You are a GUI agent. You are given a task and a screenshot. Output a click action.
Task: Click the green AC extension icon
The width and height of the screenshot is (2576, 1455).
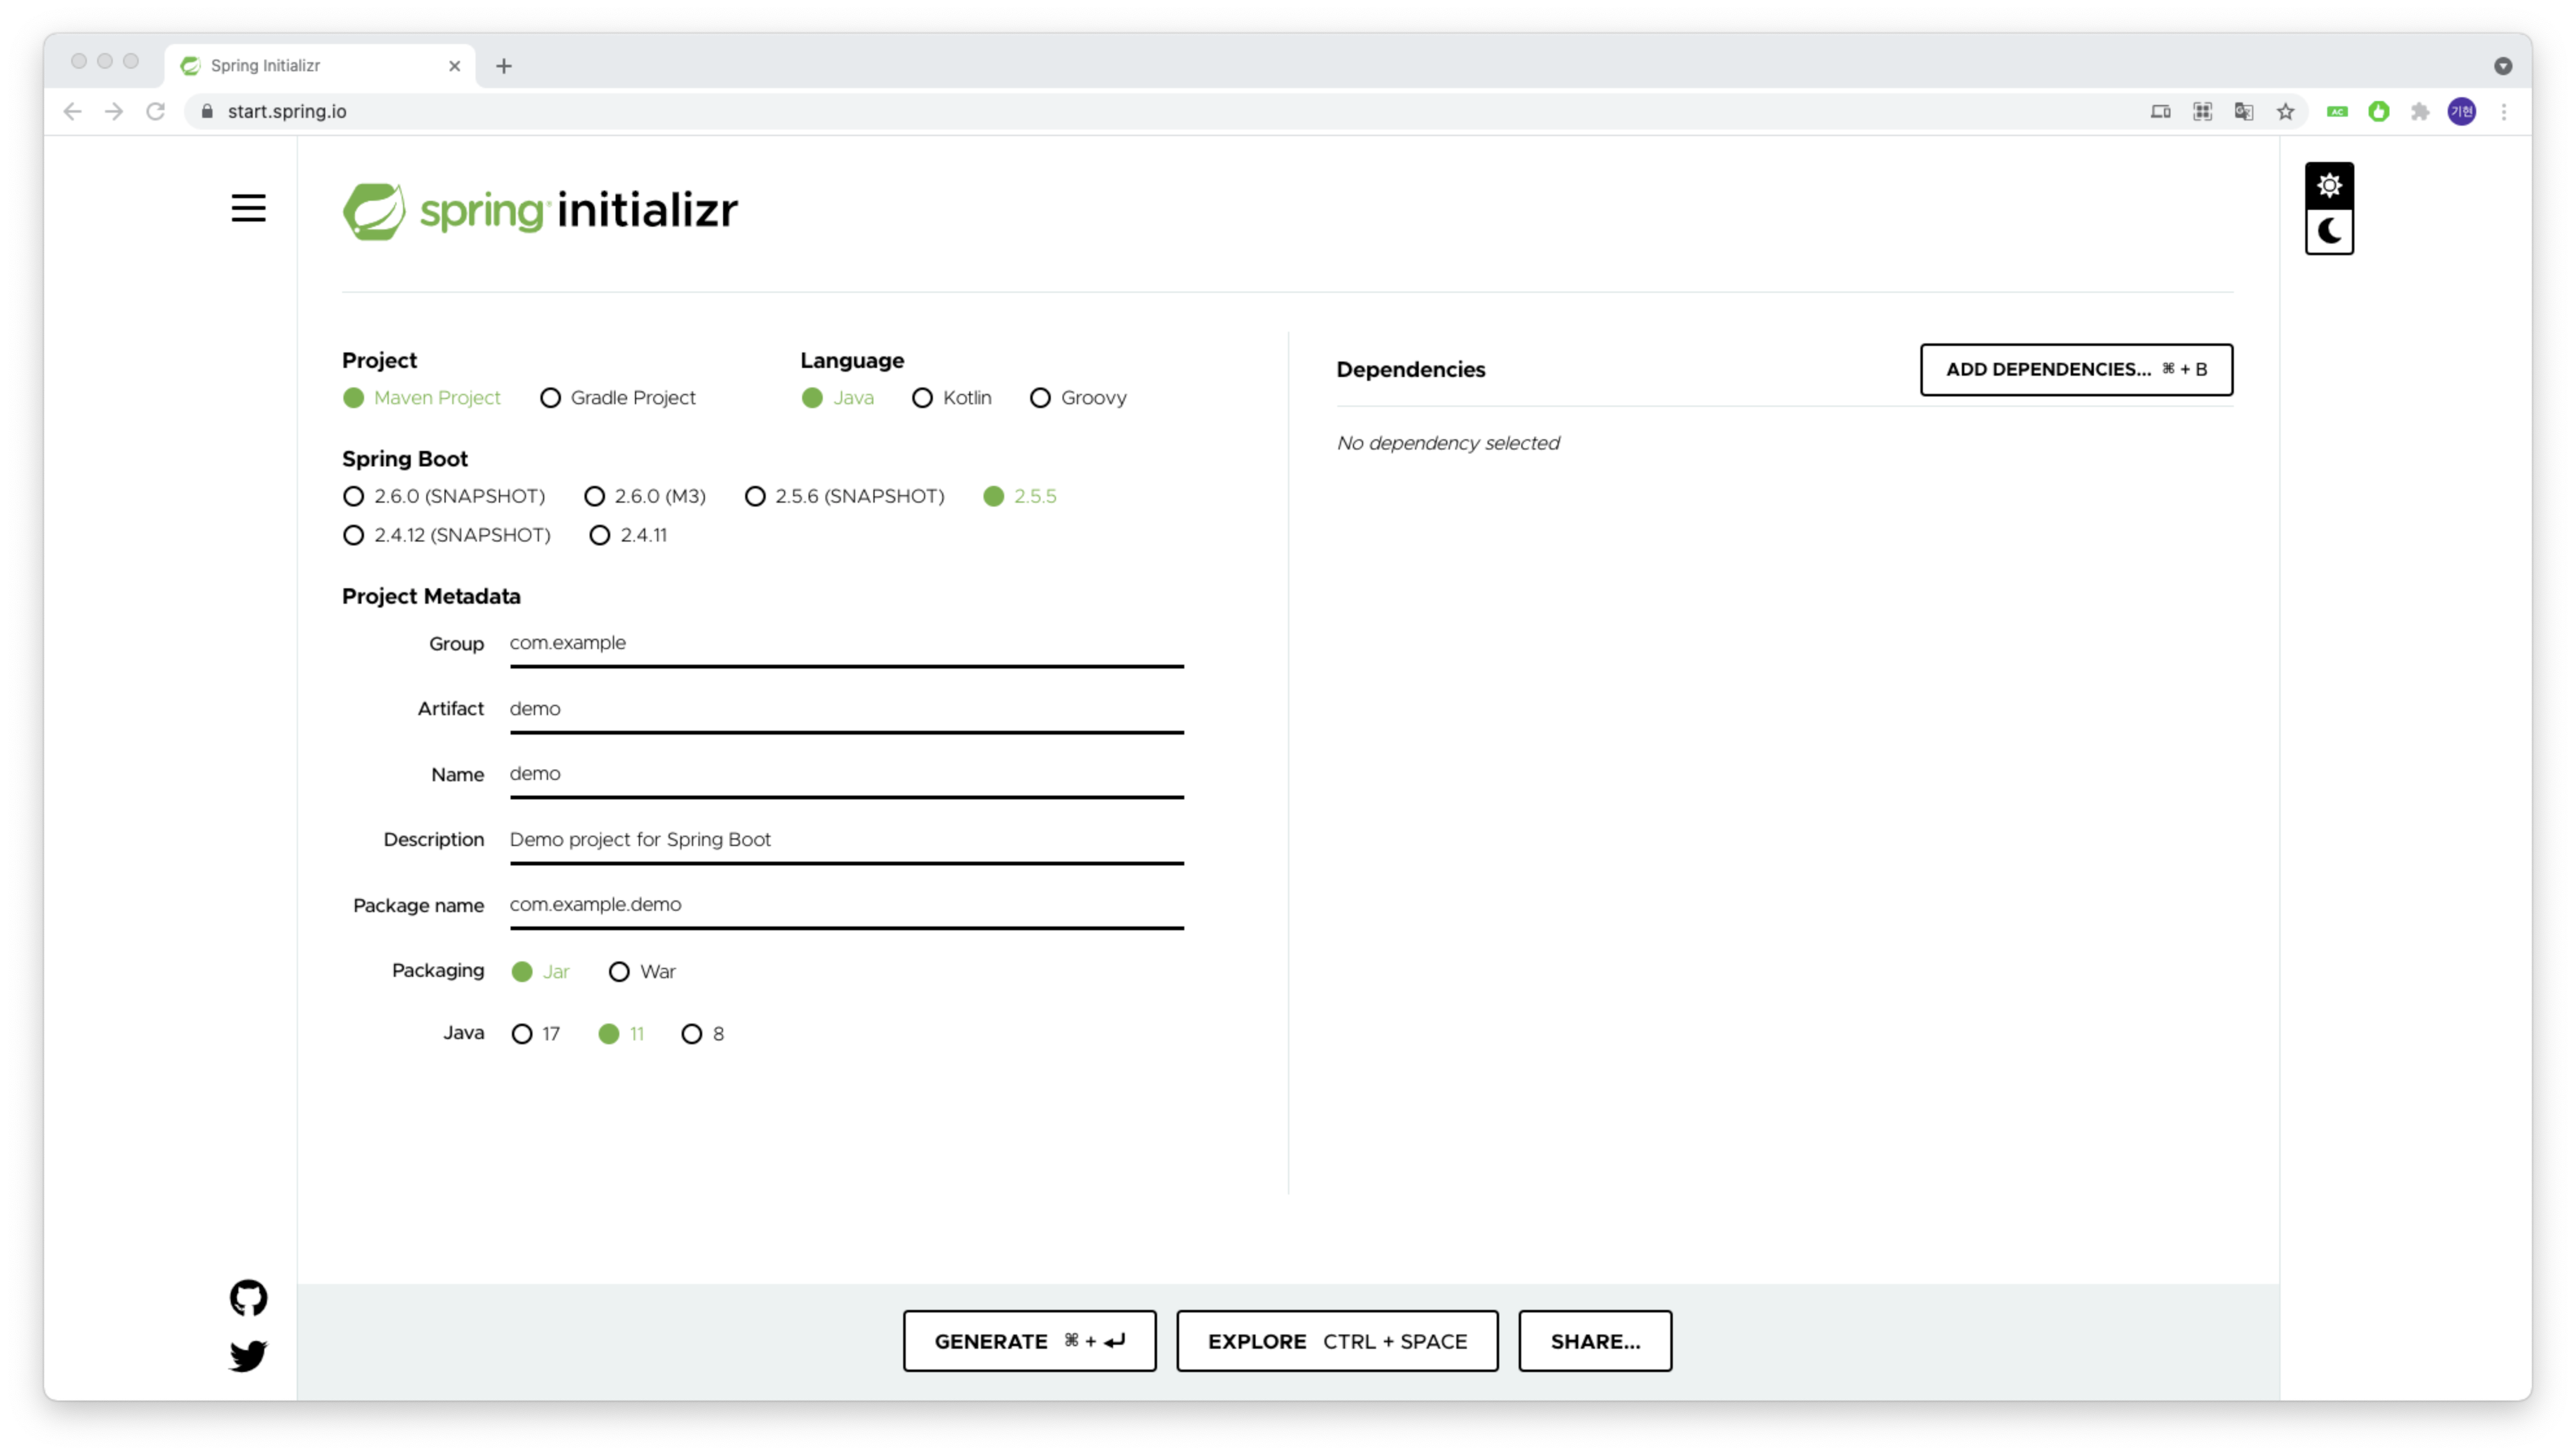[2337, 111]
